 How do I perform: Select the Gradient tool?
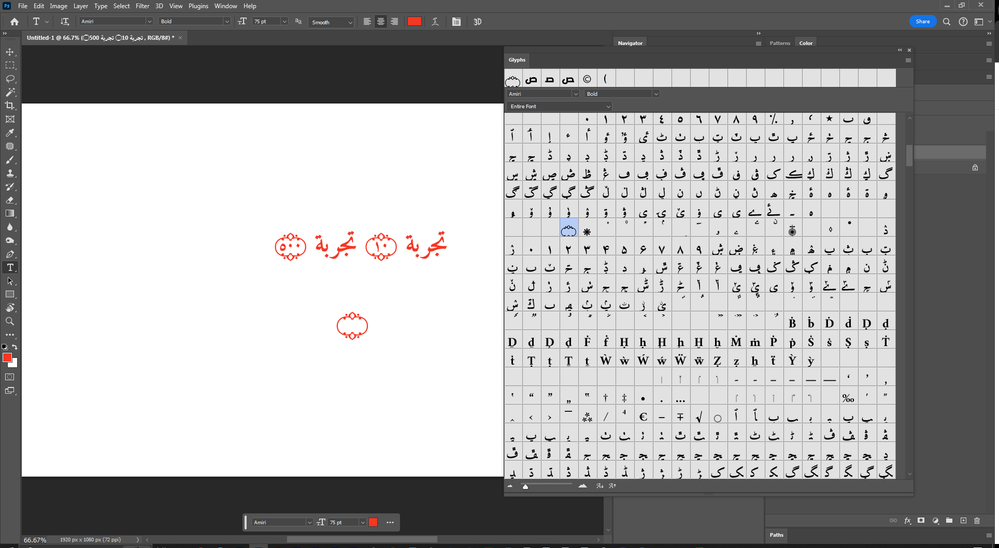10,213
